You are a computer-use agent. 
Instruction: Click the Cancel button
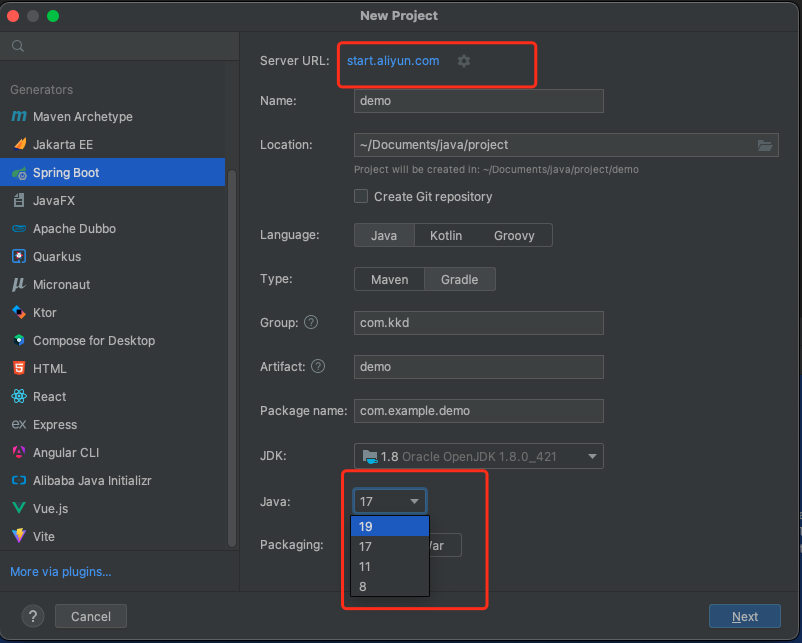point(91,616)
